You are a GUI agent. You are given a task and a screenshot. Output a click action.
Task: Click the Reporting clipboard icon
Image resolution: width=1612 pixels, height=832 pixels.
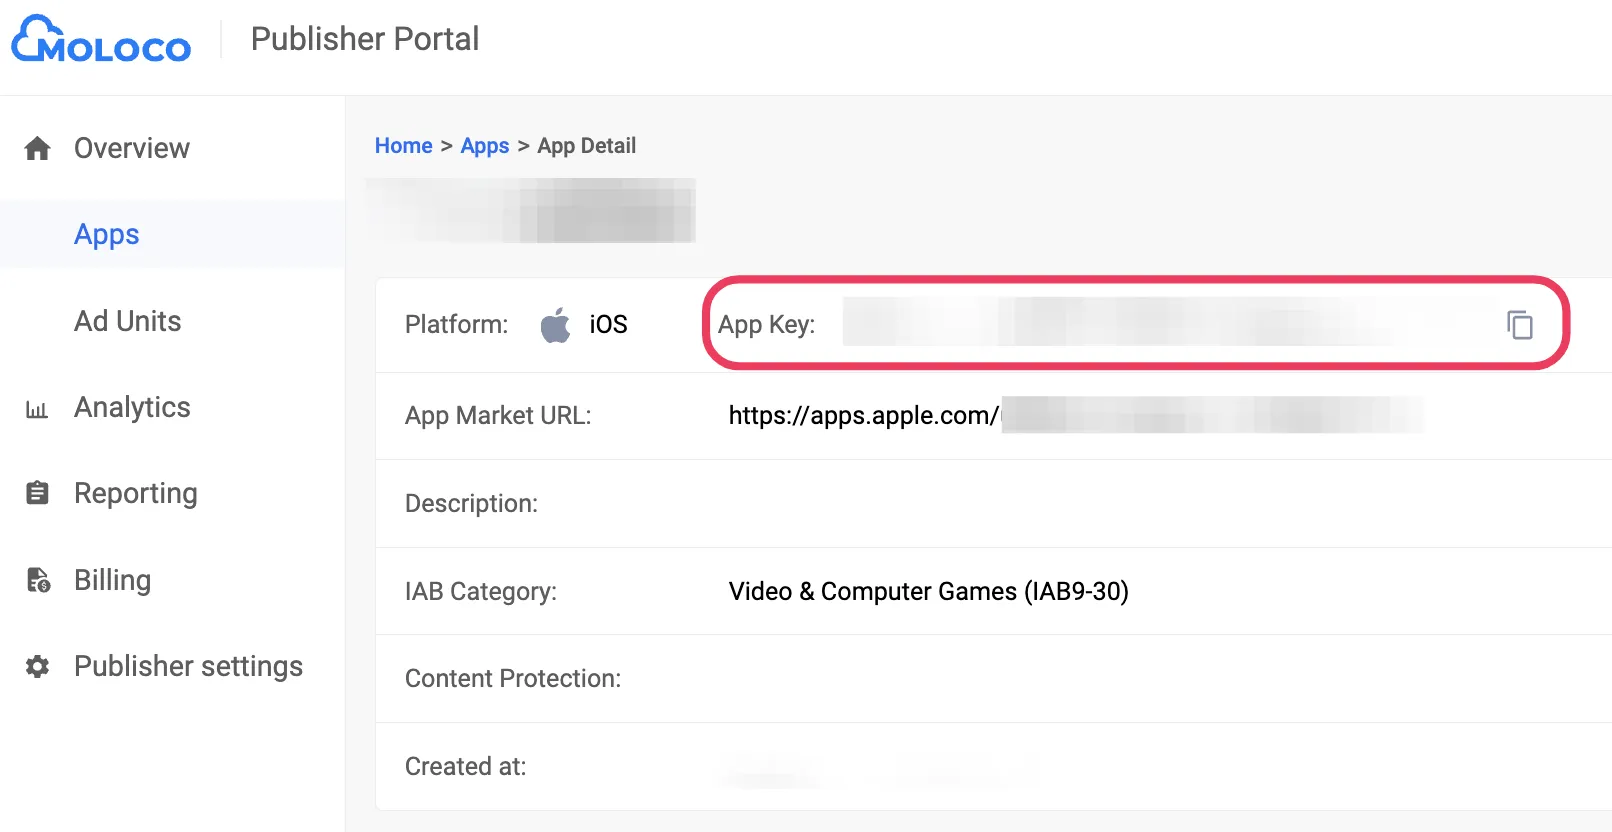37,493
